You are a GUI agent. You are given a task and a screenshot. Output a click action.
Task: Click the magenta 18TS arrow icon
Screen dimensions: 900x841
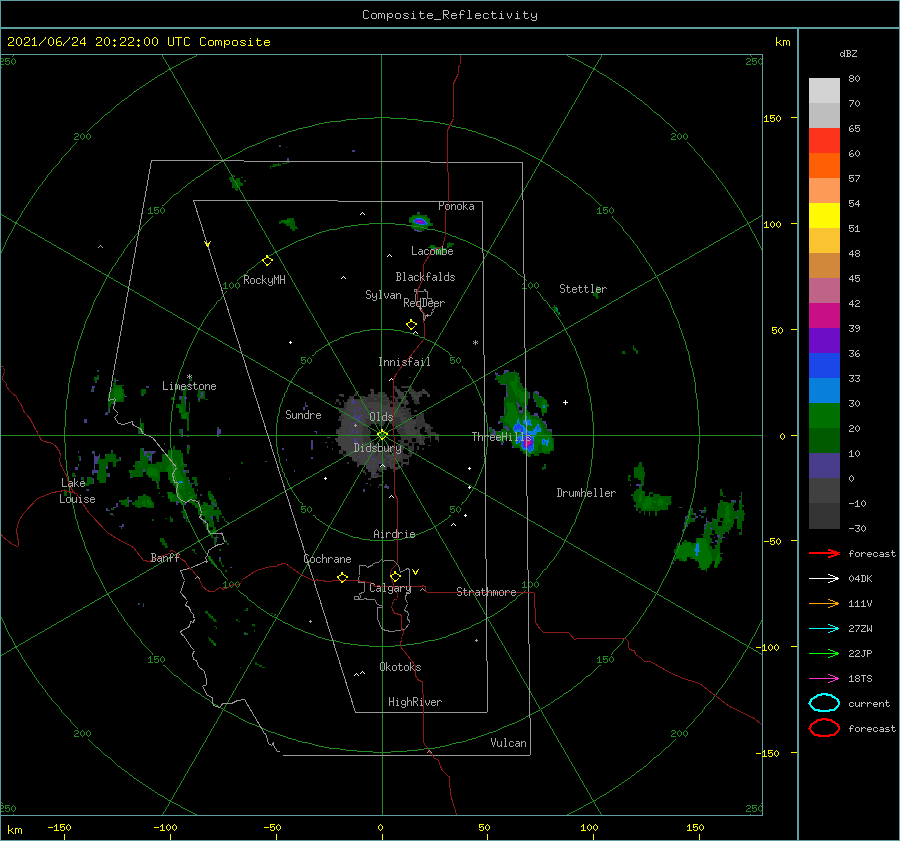(x=824, y=679)
